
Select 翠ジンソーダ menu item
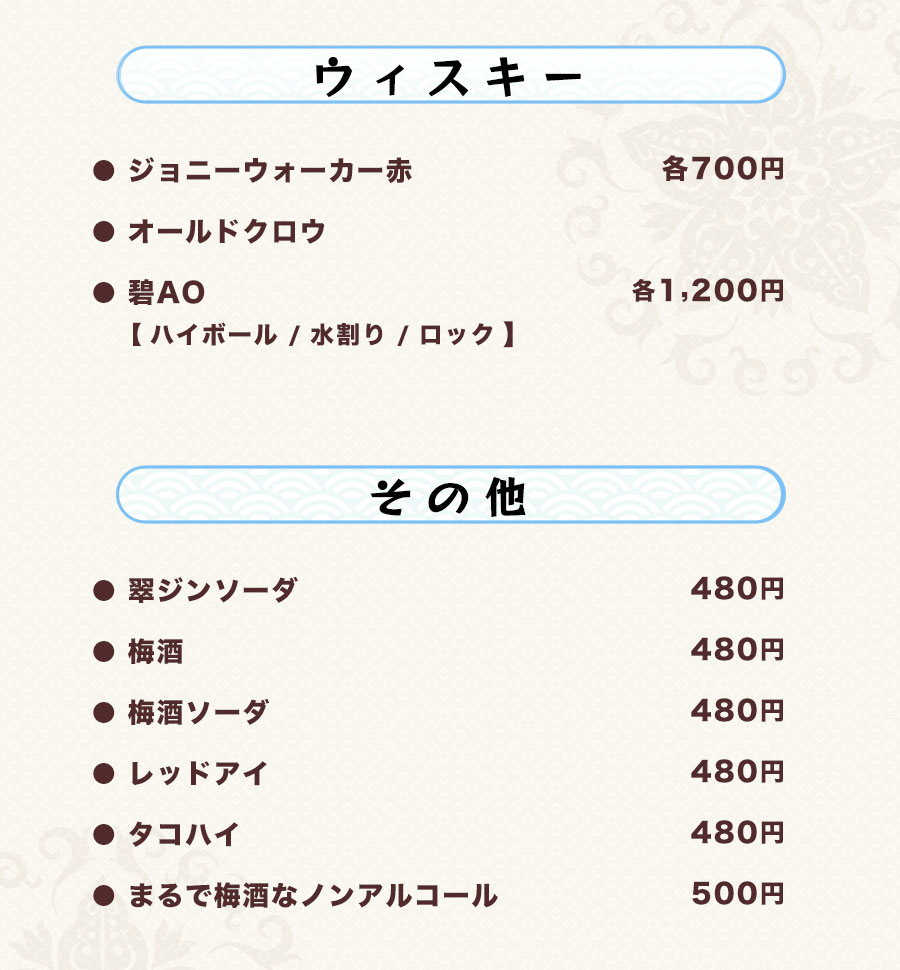click(212, 591)
